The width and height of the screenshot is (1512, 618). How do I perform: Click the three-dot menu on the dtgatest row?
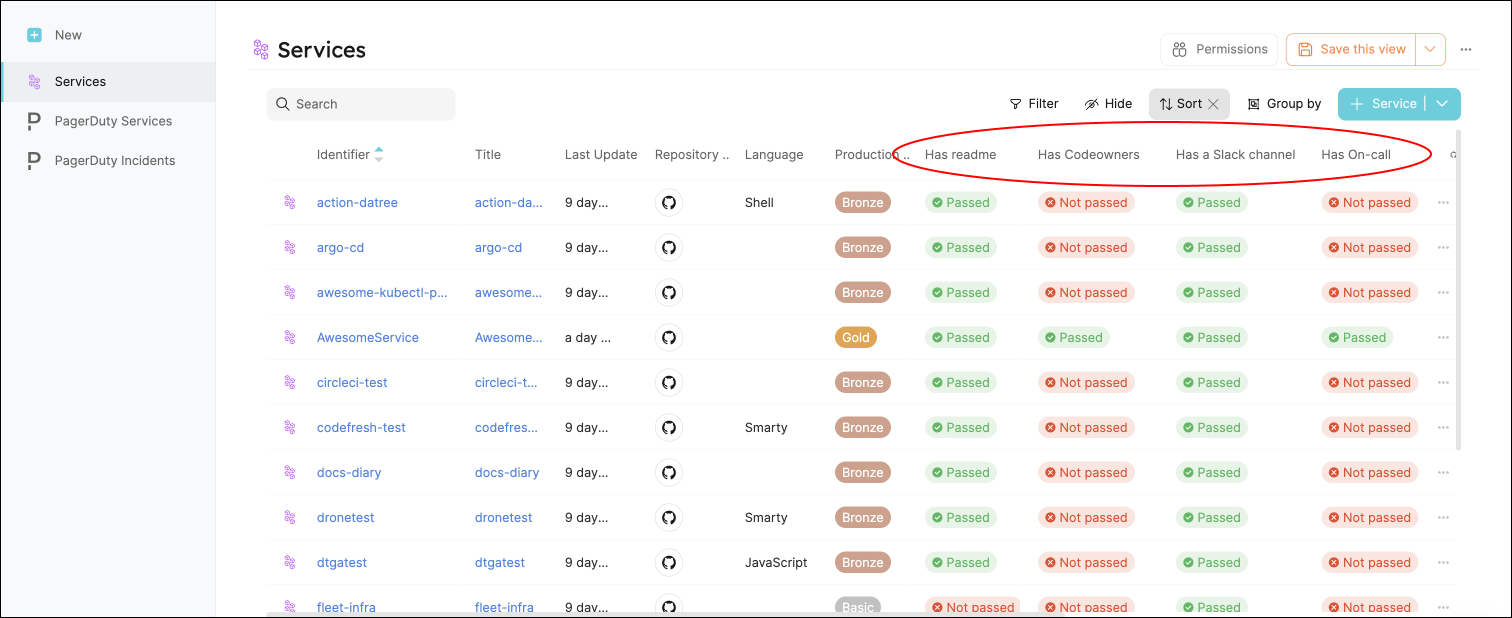pos(1443,562)
